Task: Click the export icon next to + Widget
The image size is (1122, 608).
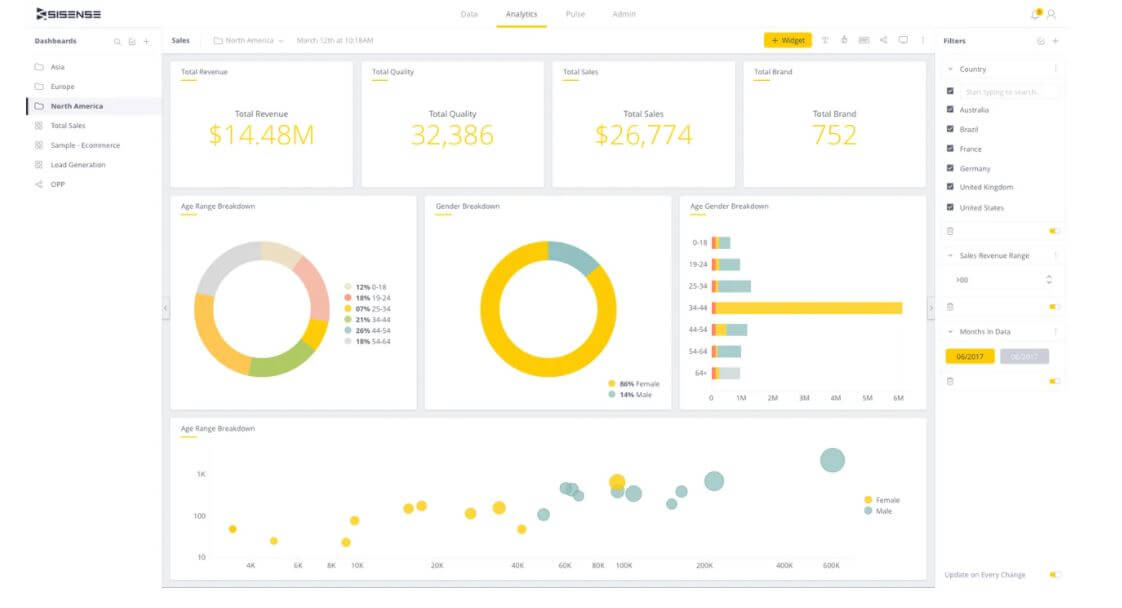Action: click(845, 40)
